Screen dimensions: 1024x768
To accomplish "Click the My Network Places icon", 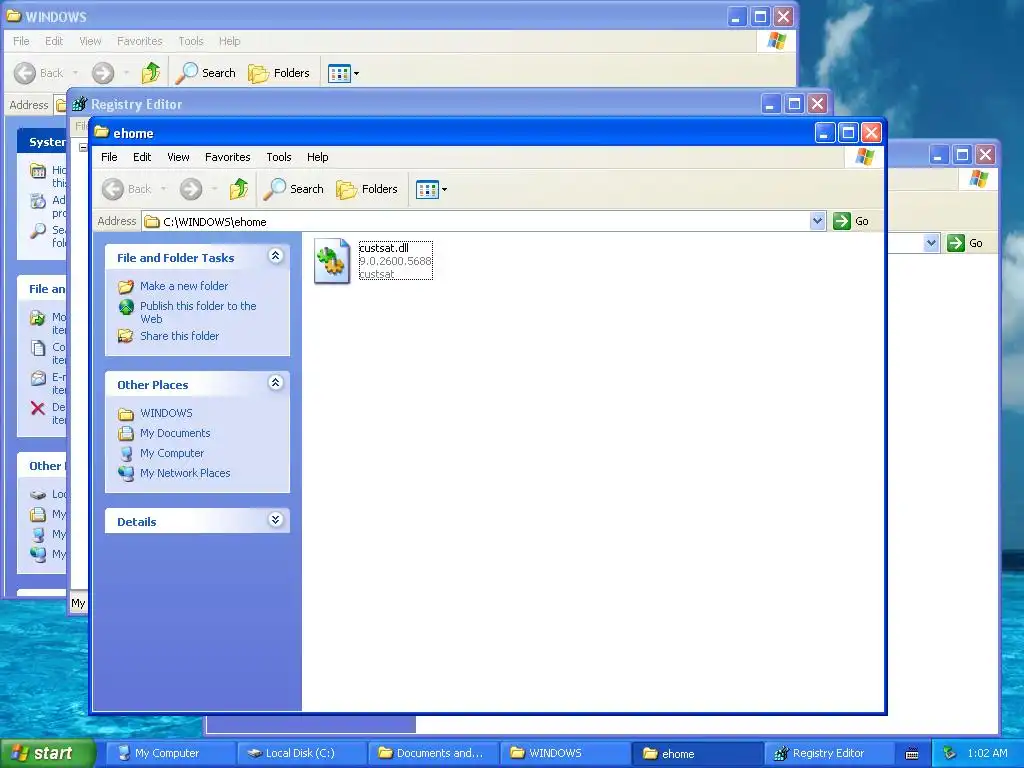I will coord(126,473).
